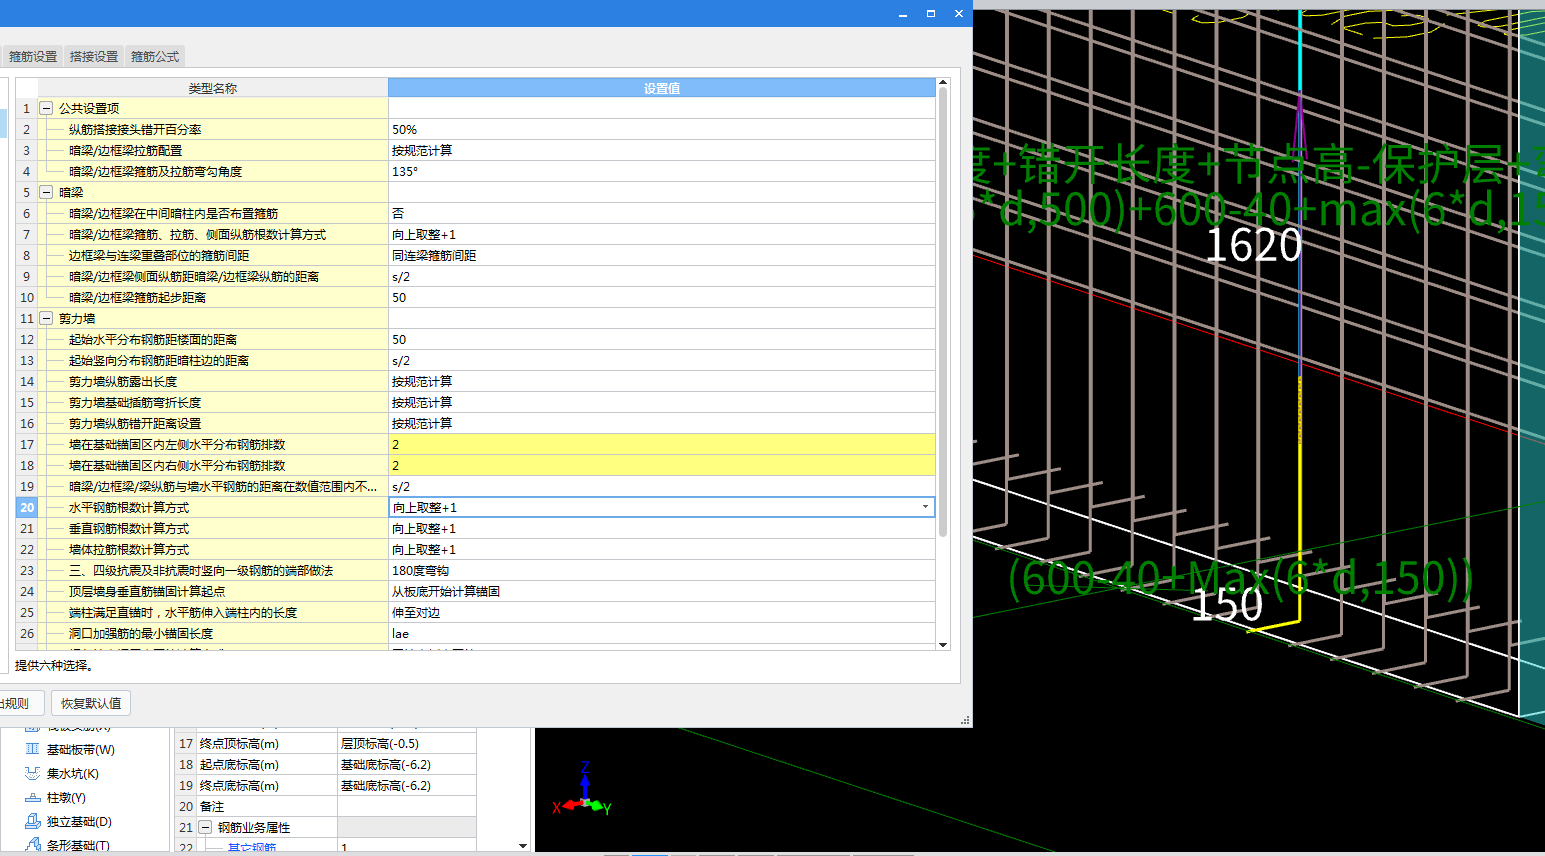Collapse the 钢筋业务属性 group in property panel
The image size is (1545, 856).
[205, 827]
